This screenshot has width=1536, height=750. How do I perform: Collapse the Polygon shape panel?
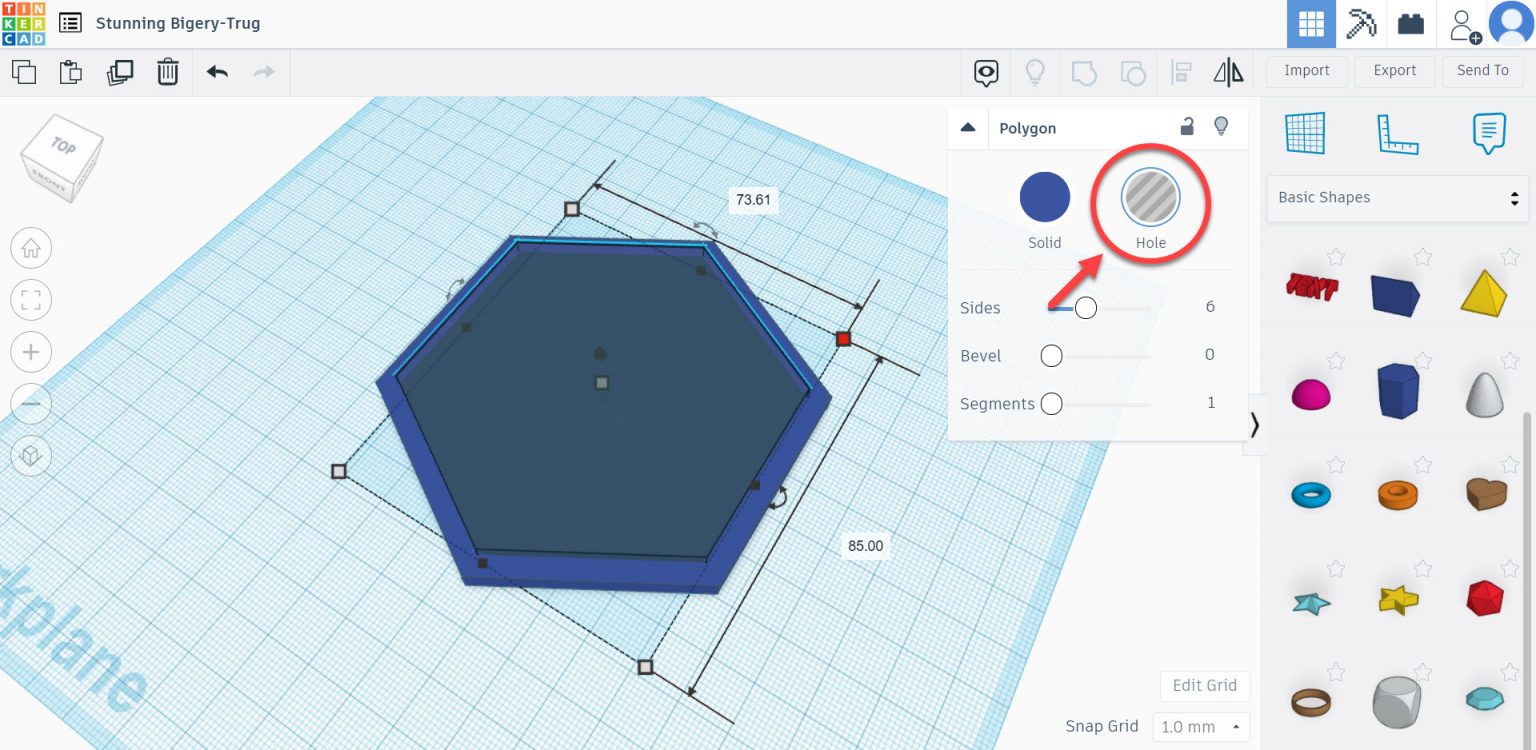967,128
